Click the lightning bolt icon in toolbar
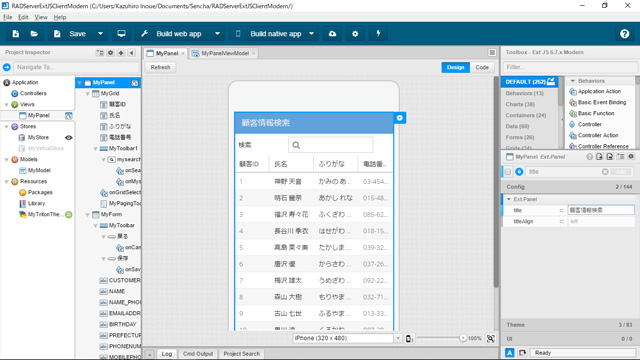640x360 pixels. tap(378, 34)
